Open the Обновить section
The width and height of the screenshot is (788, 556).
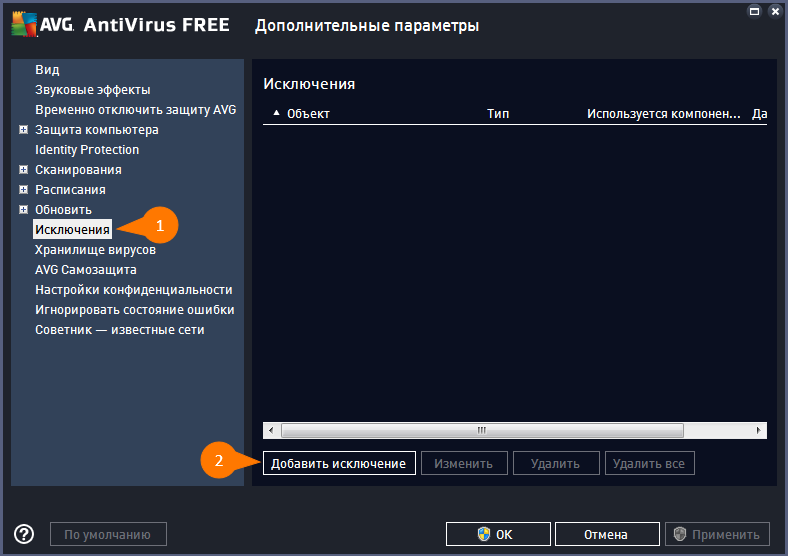tap(63, 210)
